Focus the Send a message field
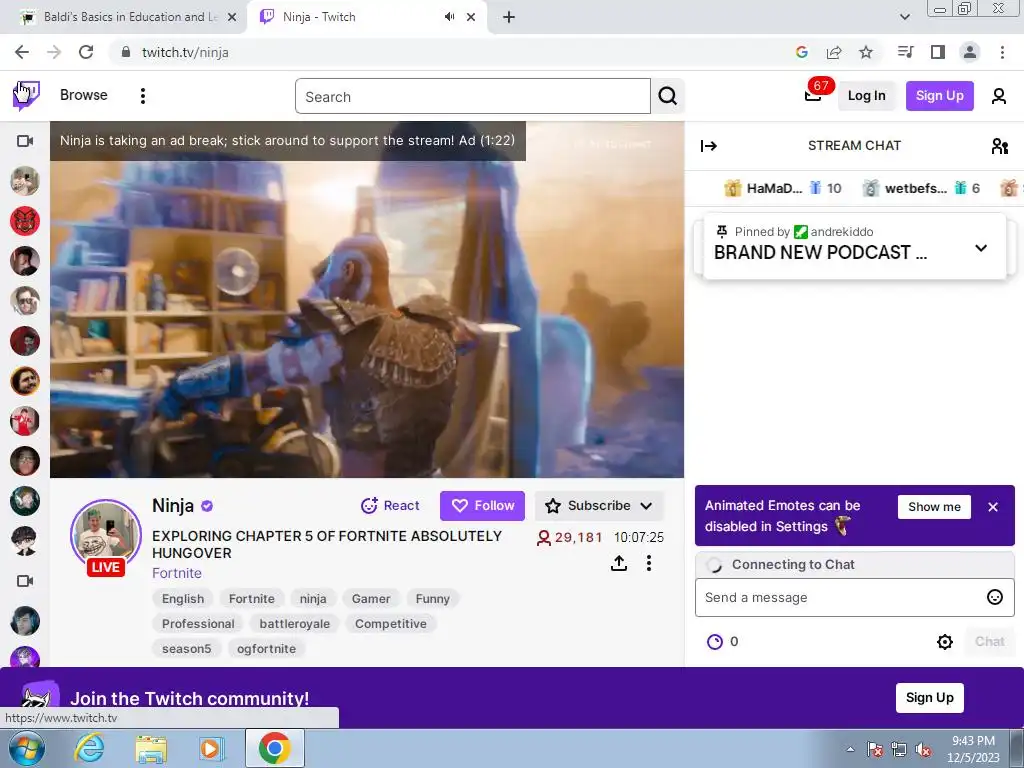The image size is (1024, 768). pos(854,598)
